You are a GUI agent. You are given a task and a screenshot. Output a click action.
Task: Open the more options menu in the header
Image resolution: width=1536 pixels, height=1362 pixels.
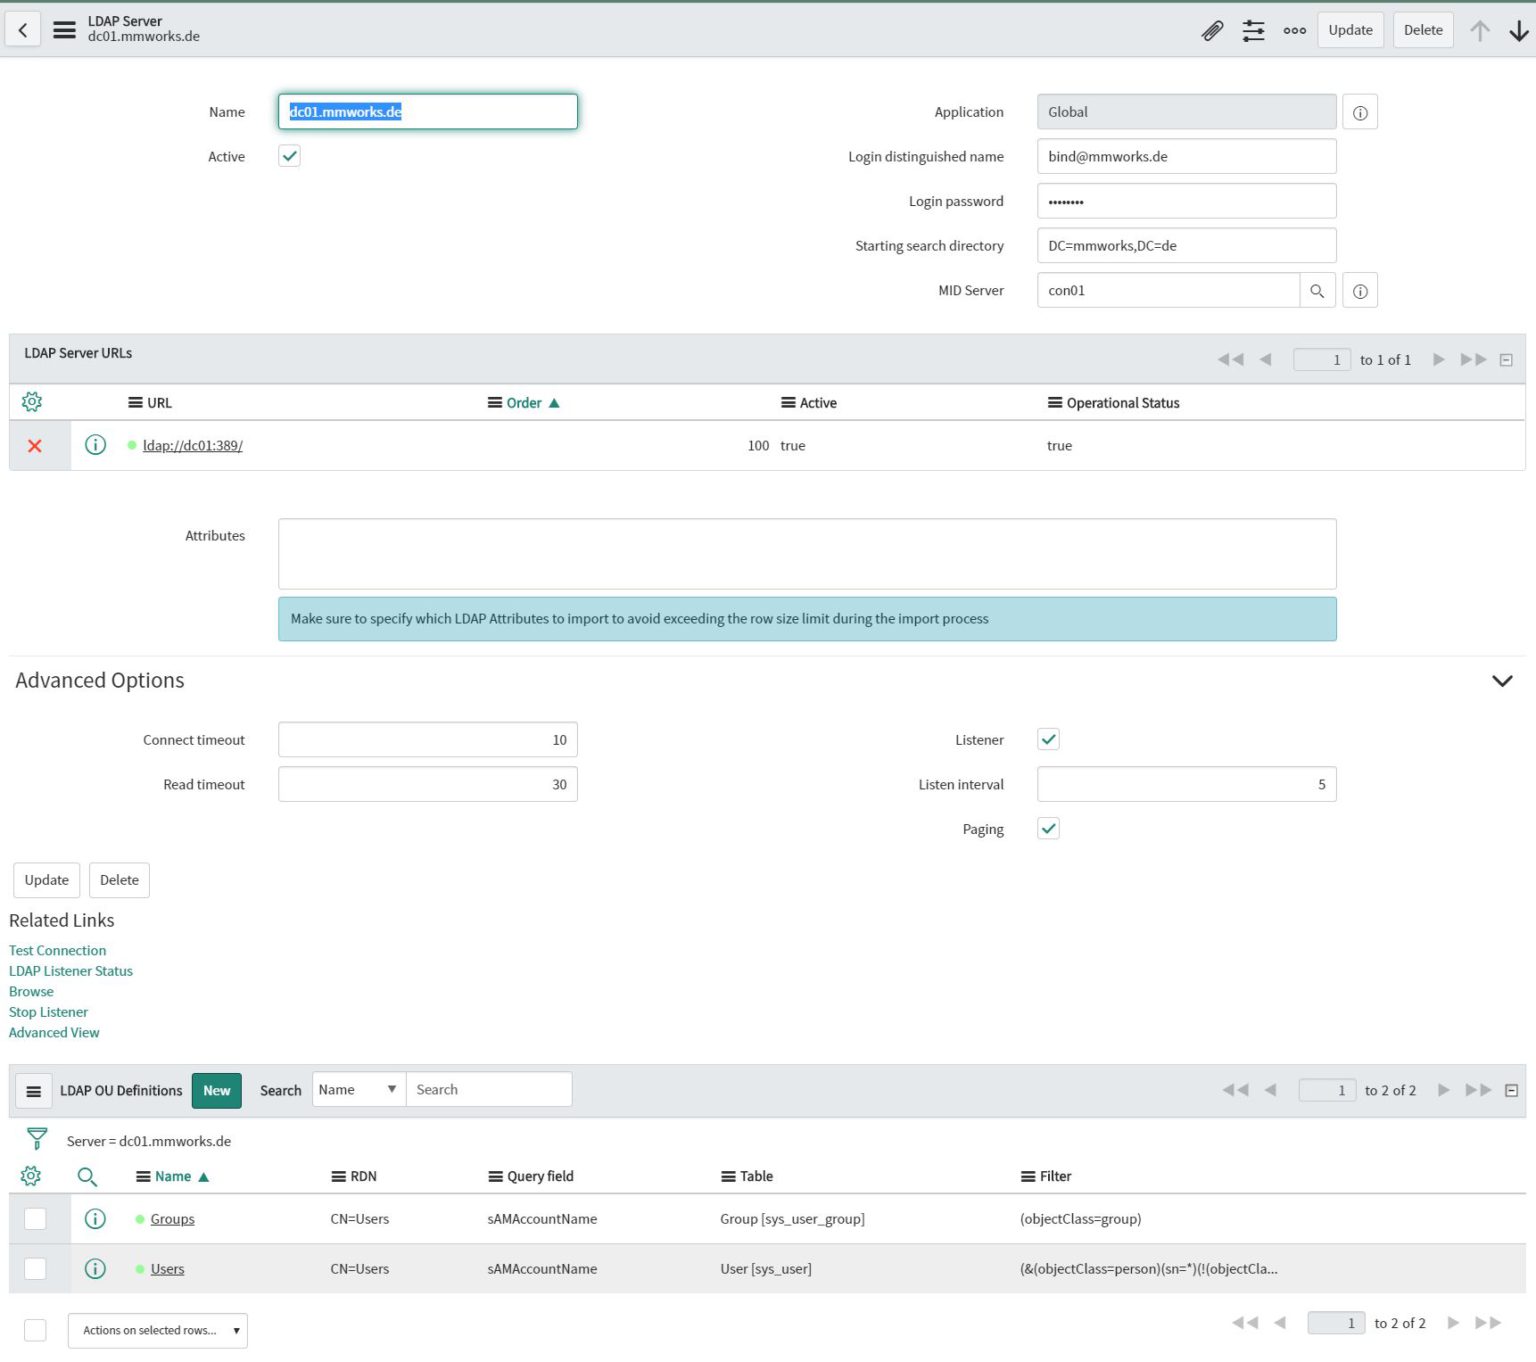click(x=1294, y=30)
